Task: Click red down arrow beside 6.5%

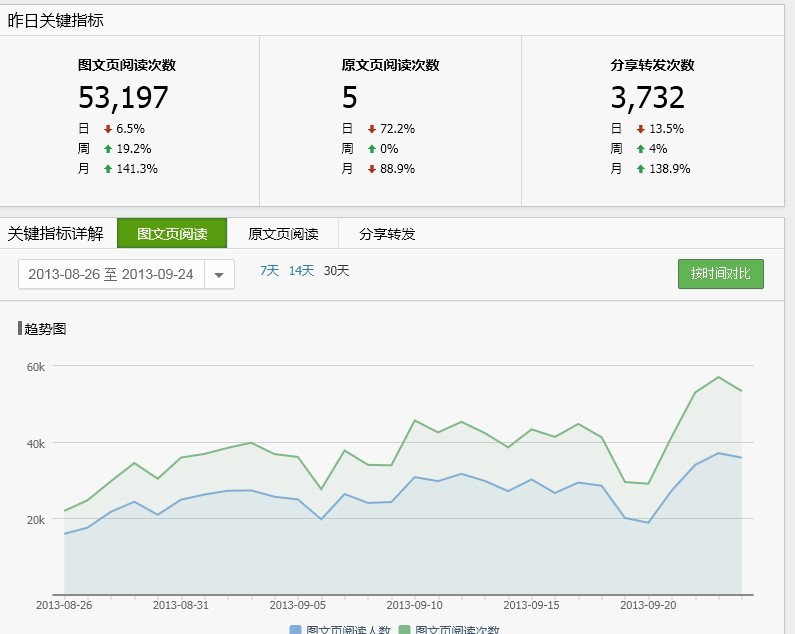Action: 107,129
